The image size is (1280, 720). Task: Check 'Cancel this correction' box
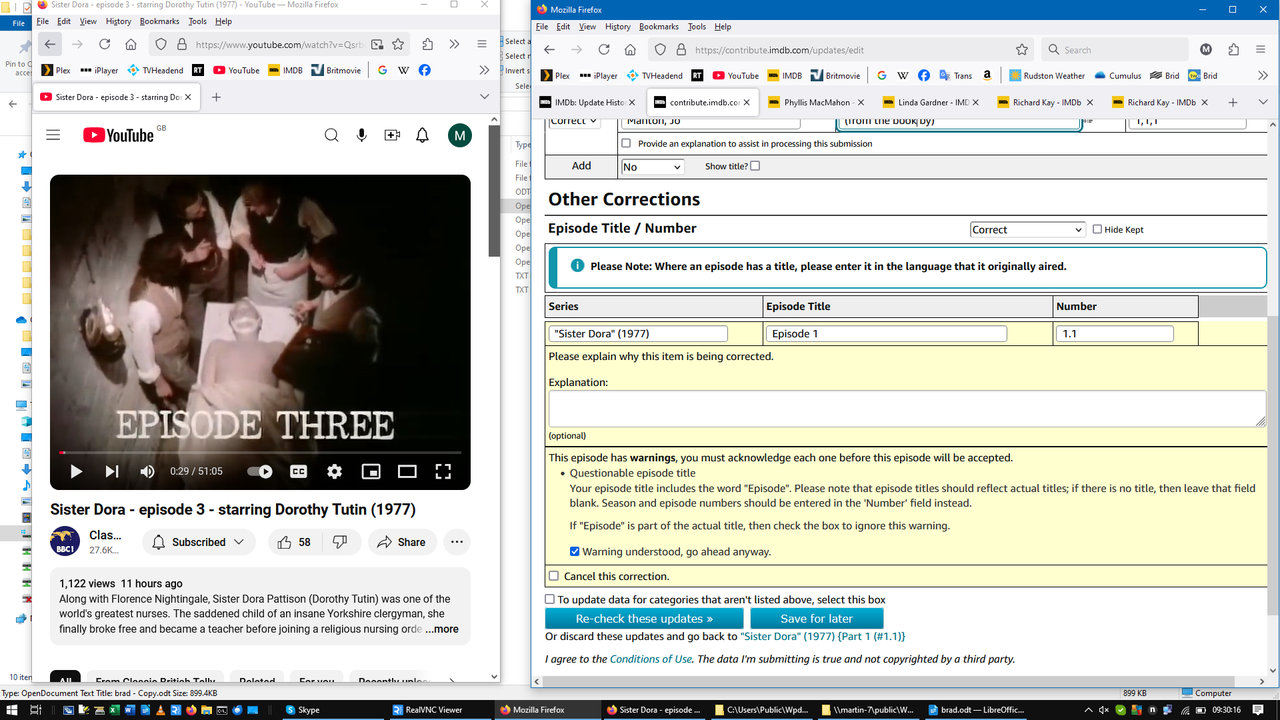click(x=554, y=576)
